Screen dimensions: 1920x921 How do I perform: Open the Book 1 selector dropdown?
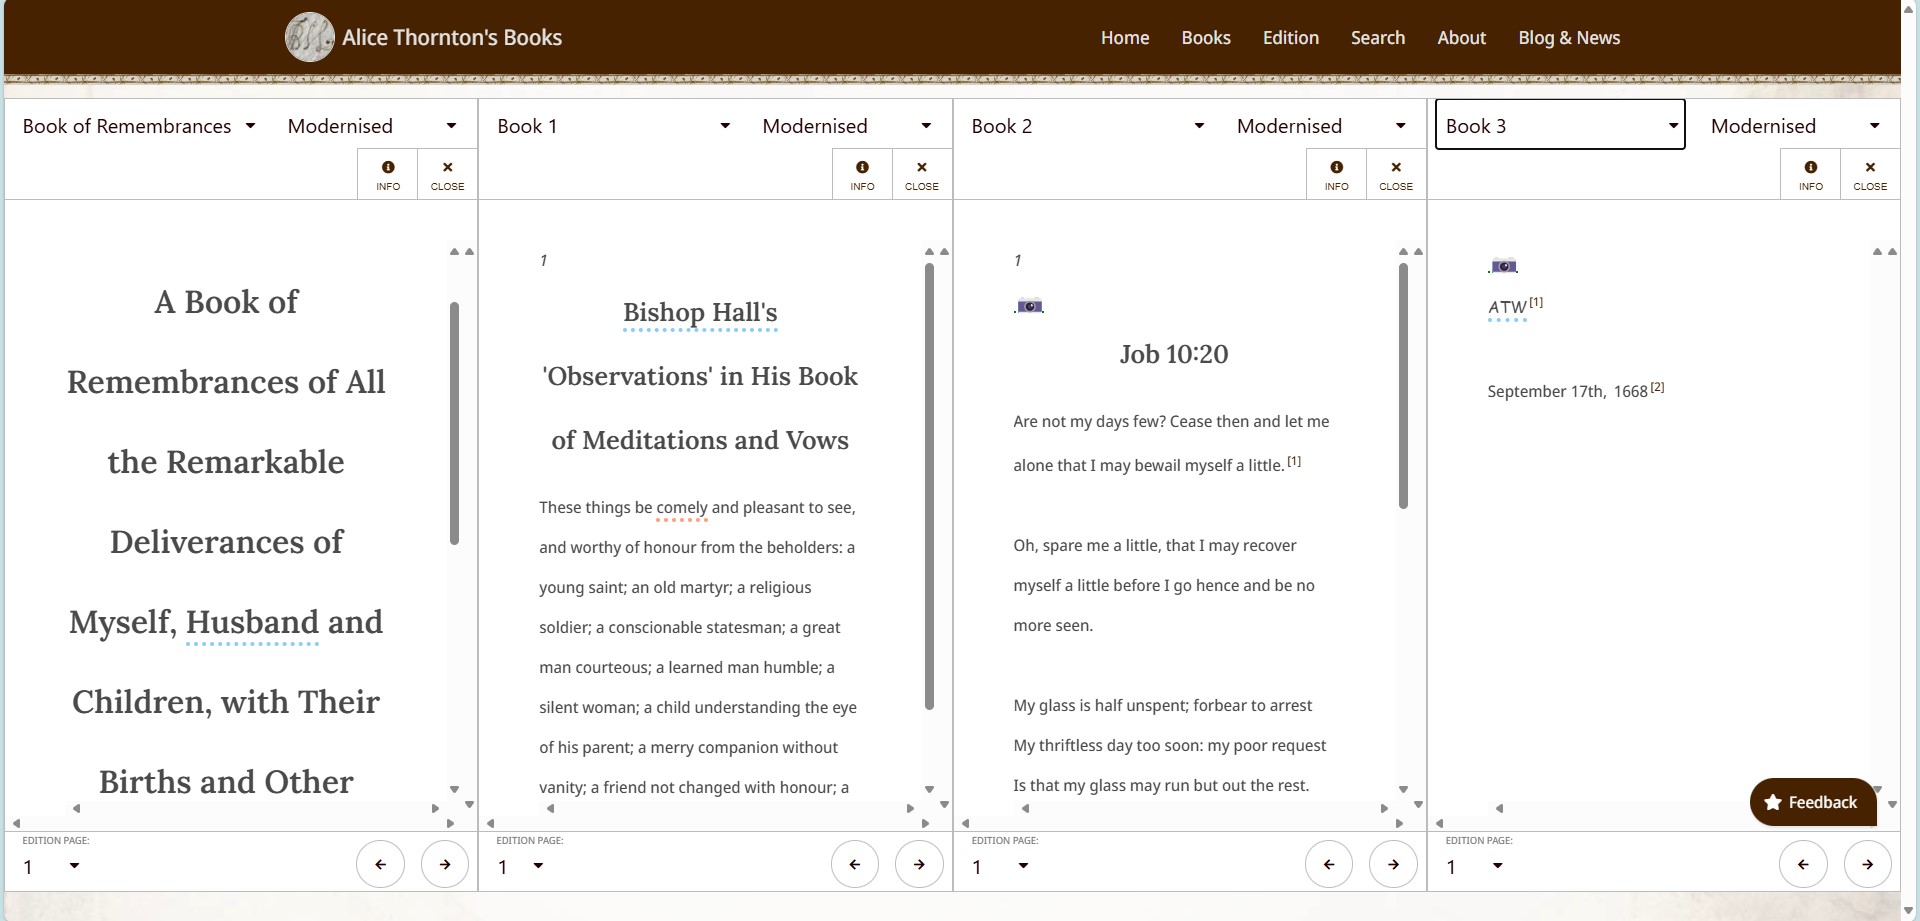click(x=614, y=126)
